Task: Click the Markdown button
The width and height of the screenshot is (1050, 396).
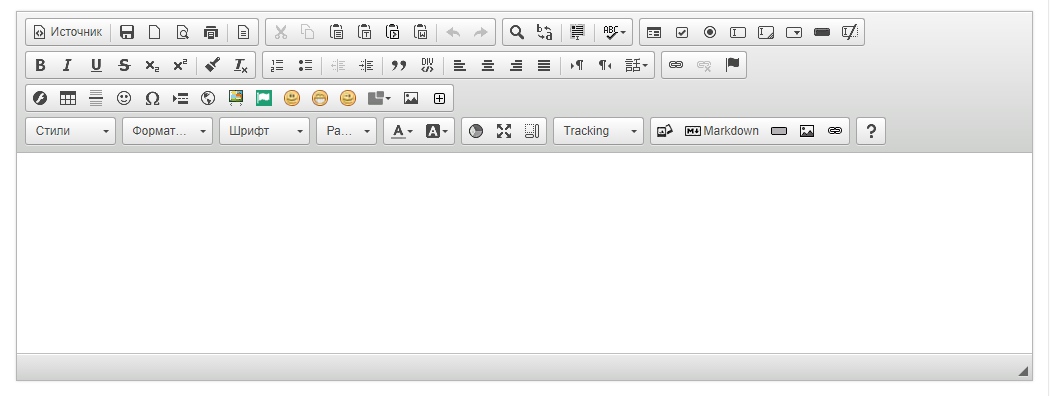Action: [x=722, y=131]
